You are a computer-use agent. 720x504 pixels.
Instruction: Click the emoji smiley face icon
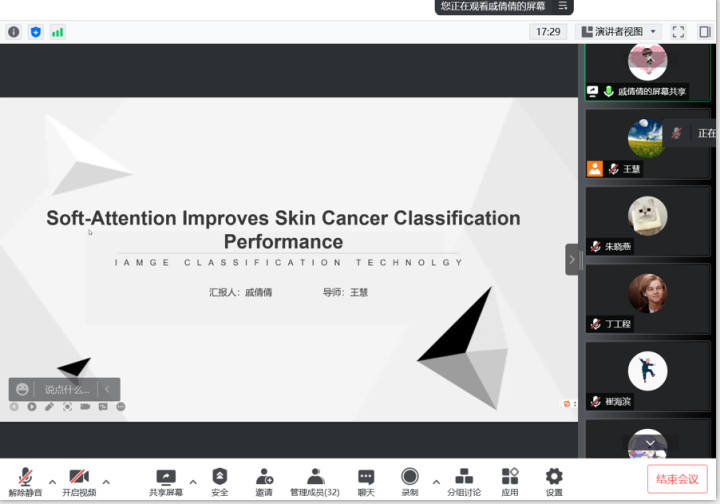(x=23, y=389)
